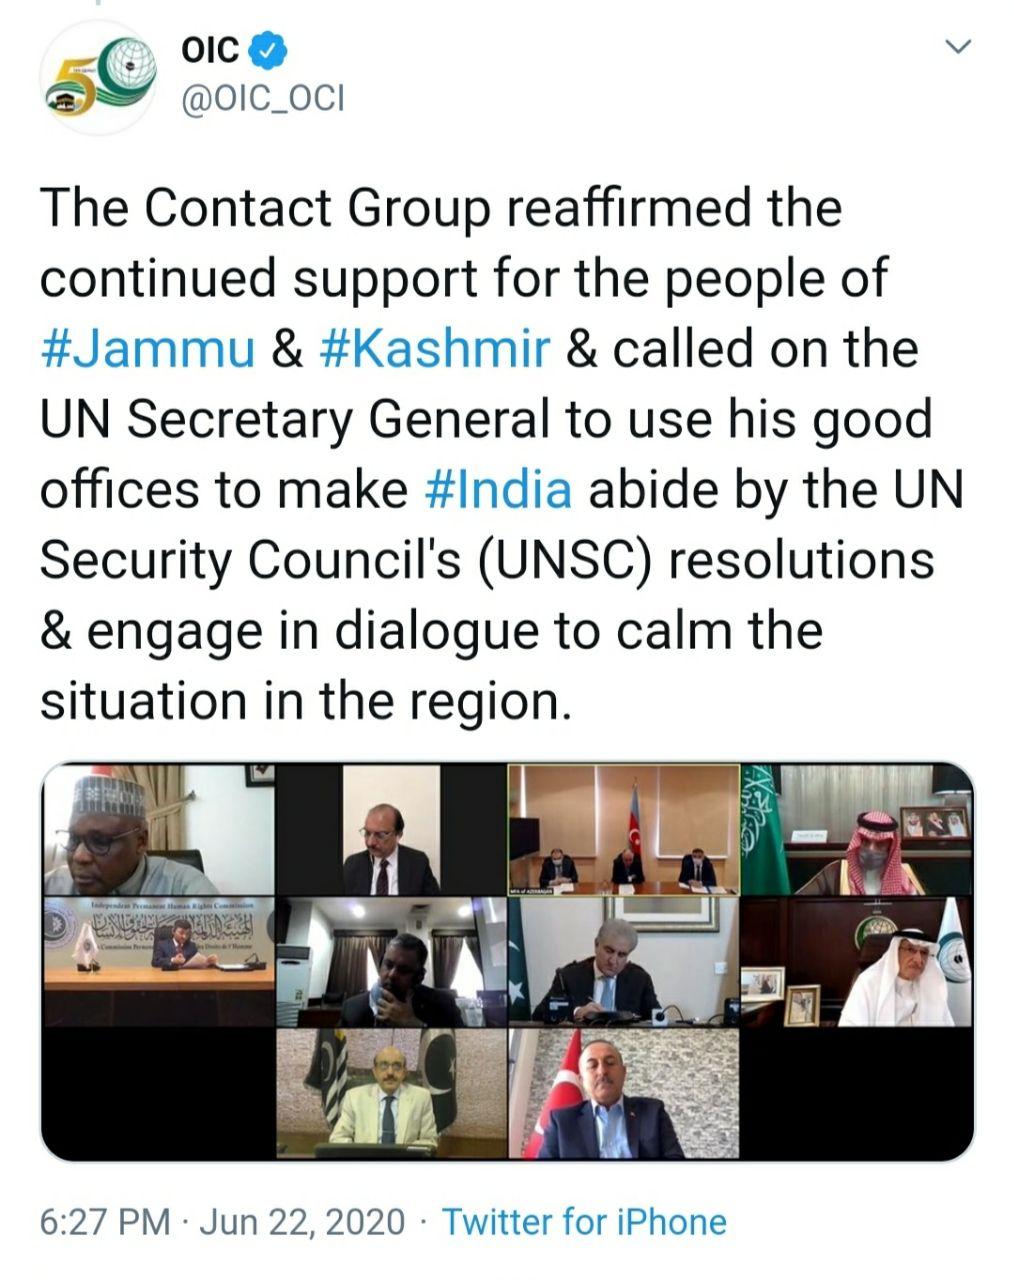The image size is (1014, 1280).
Task: Tap the centre tile with the Pakistan flag
Action: (623, 961)
